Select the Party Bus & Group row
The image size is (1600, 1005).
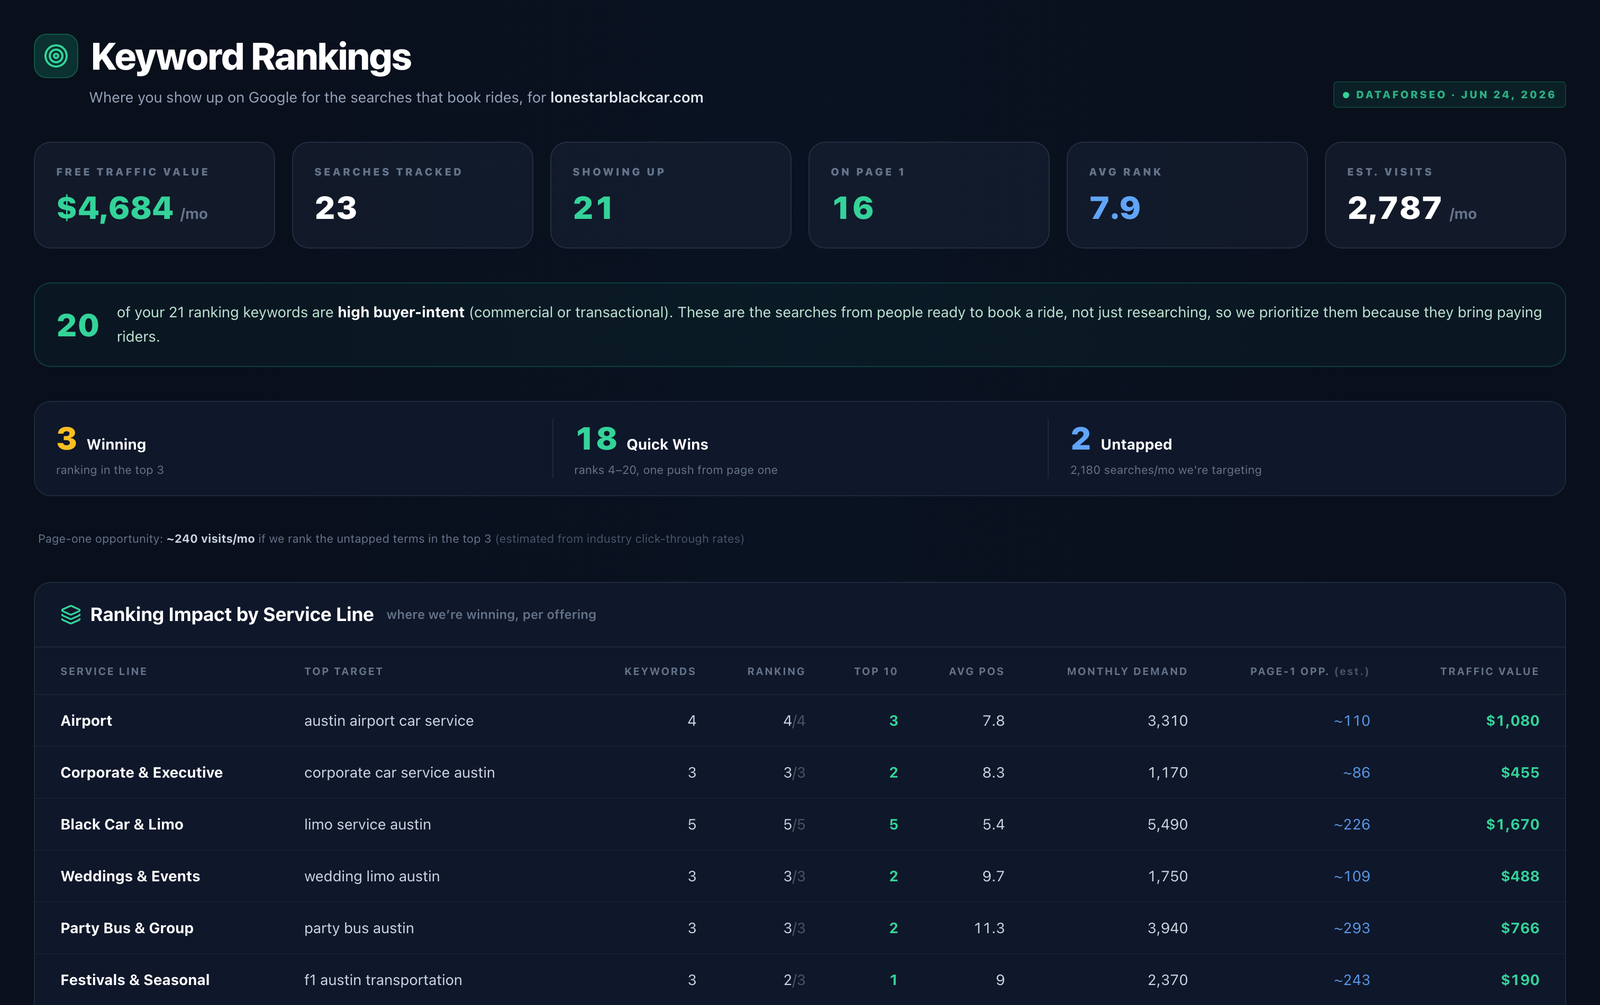click(800, 929)
